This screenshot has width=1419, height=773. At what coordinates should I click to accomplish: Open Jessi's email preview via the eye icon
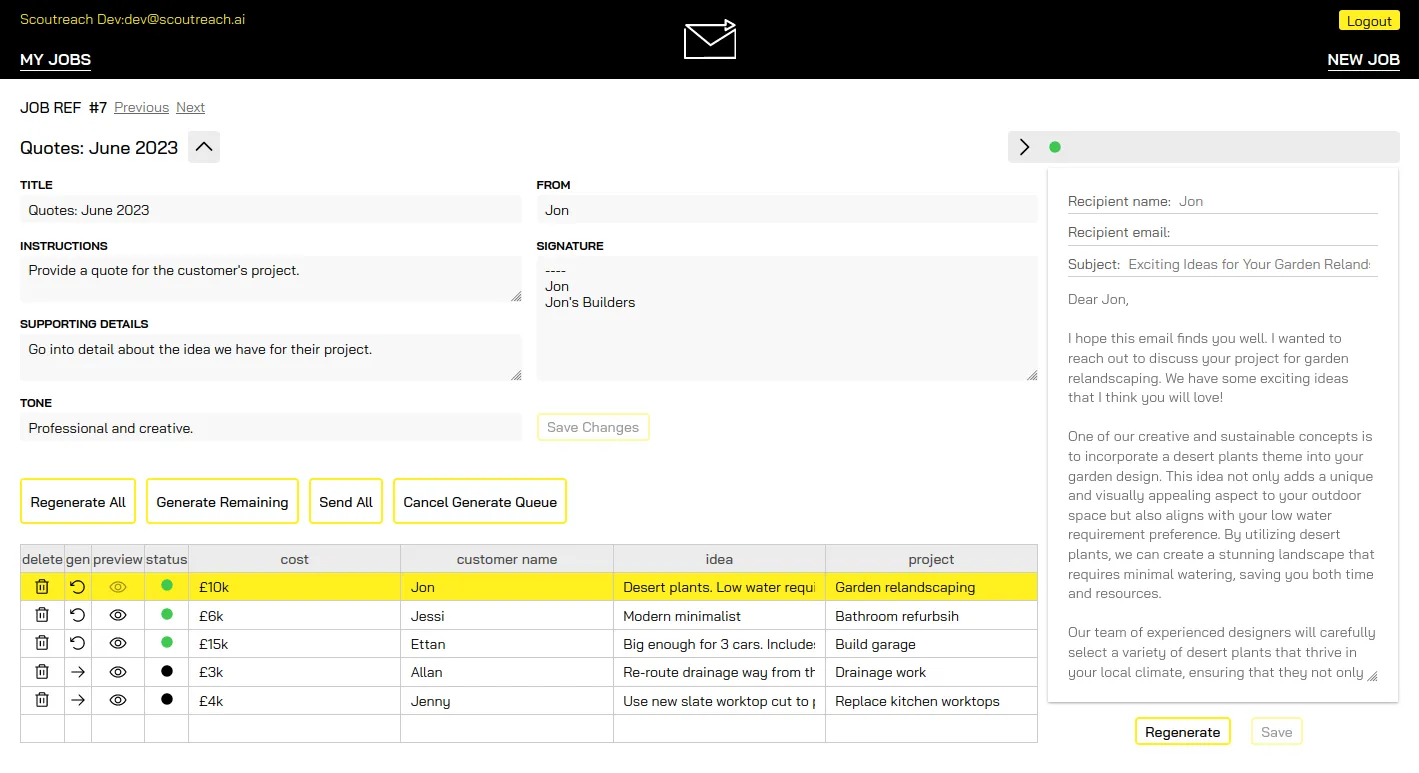117,615
